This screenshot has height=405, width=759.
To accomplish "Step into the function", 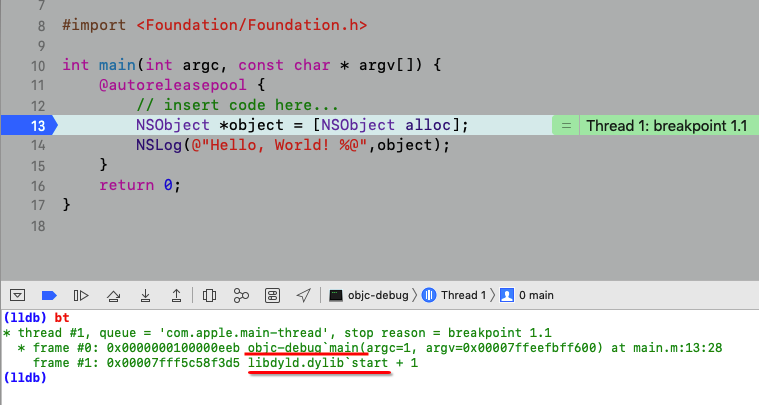I will pos(146,295).
